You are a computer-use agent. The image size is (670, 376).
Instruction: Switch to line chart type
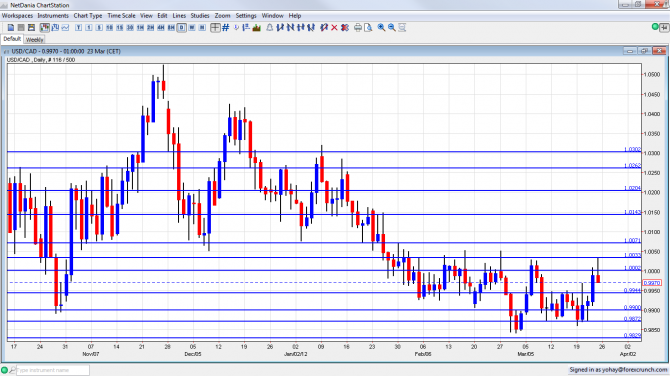(x=65, y=28)
